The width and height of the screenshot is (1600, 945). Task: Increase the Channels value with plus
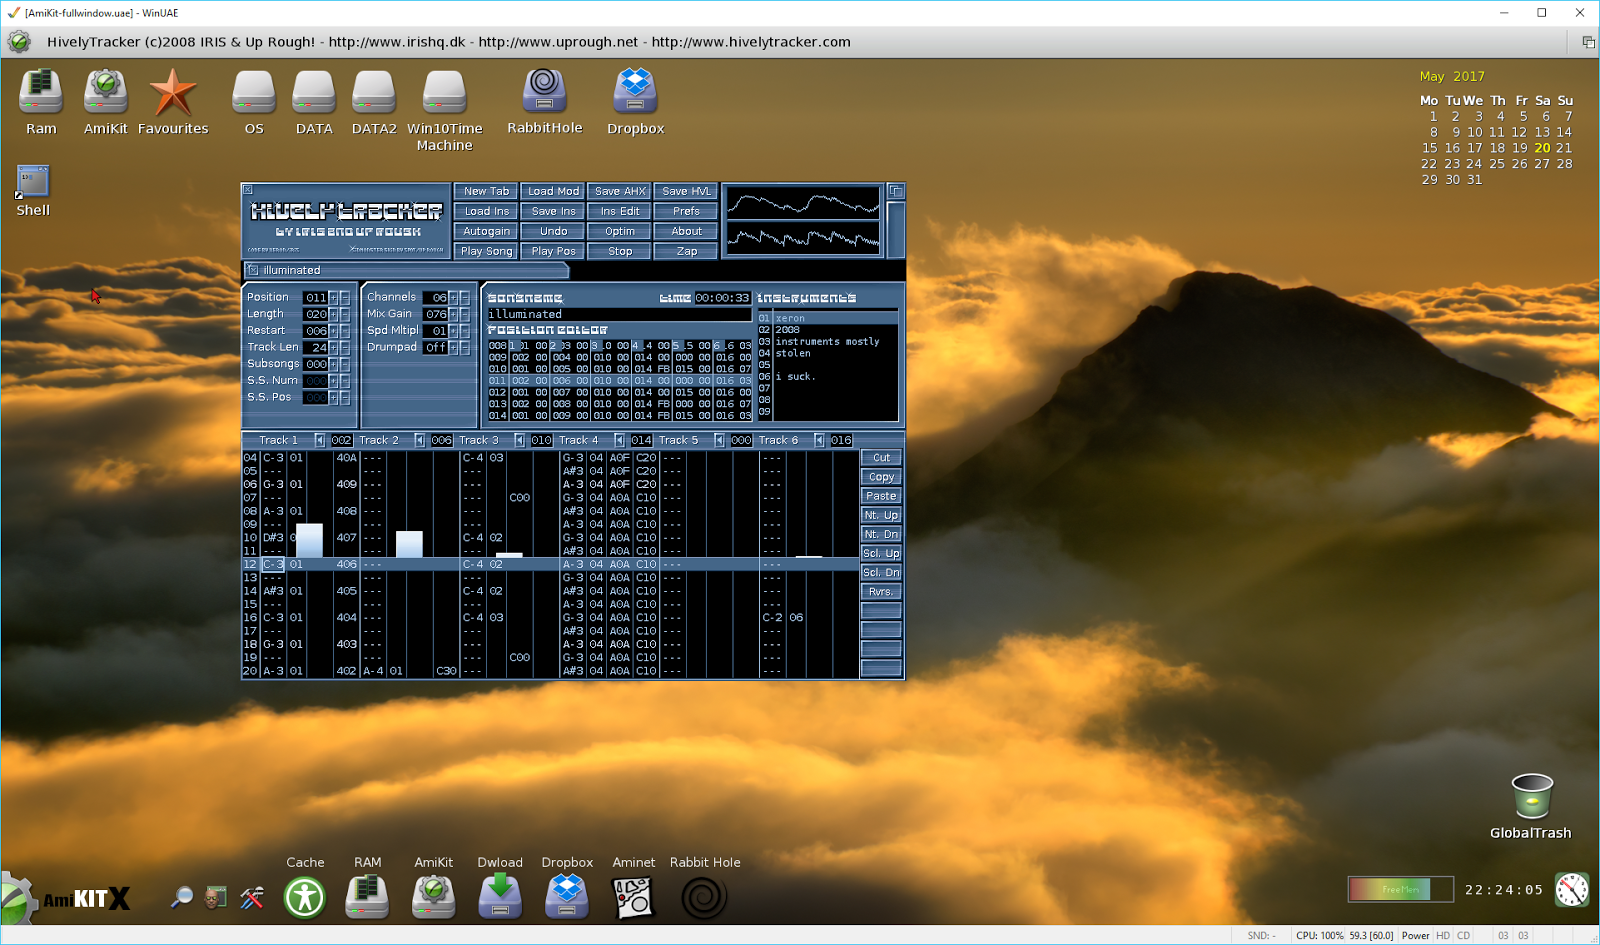(x=453, y=298)
